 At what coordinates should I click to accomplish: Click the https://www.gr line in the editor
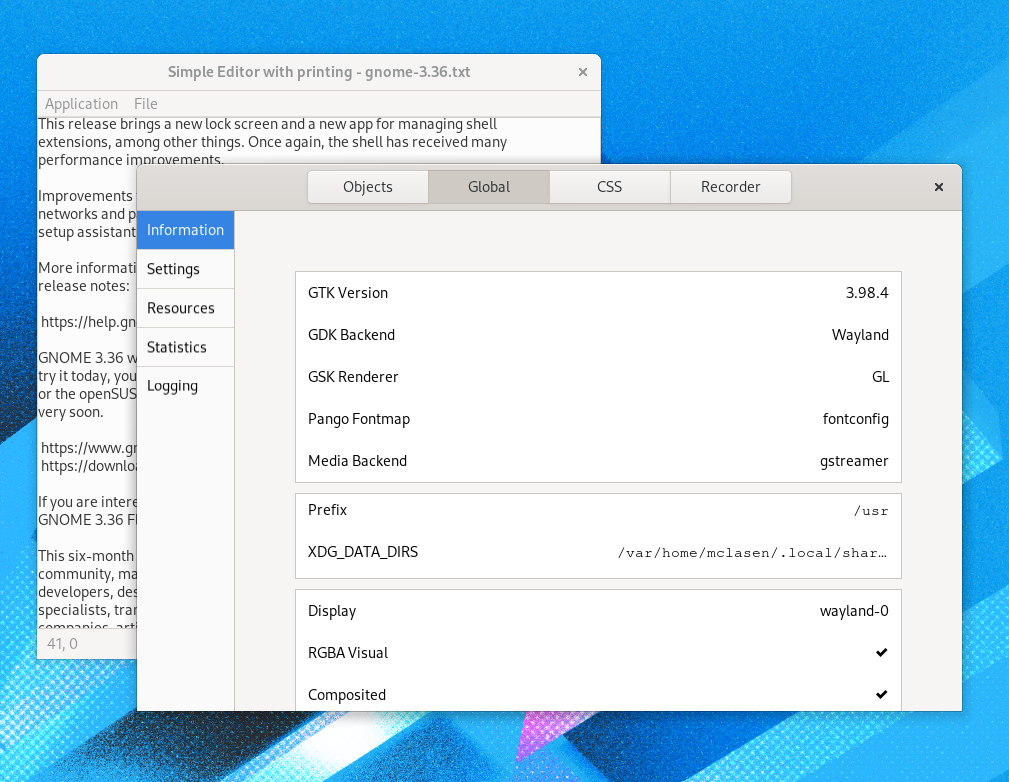88,448
